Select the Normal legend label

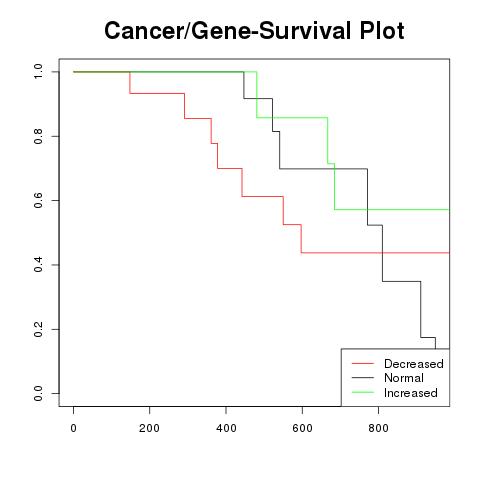pyautogui.click(x=404, y=378)
